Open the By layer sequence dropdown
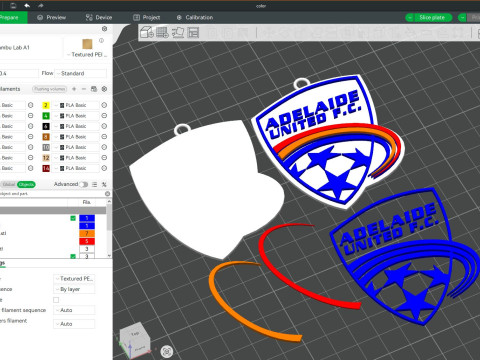The image size is (480, 360). 74,289
